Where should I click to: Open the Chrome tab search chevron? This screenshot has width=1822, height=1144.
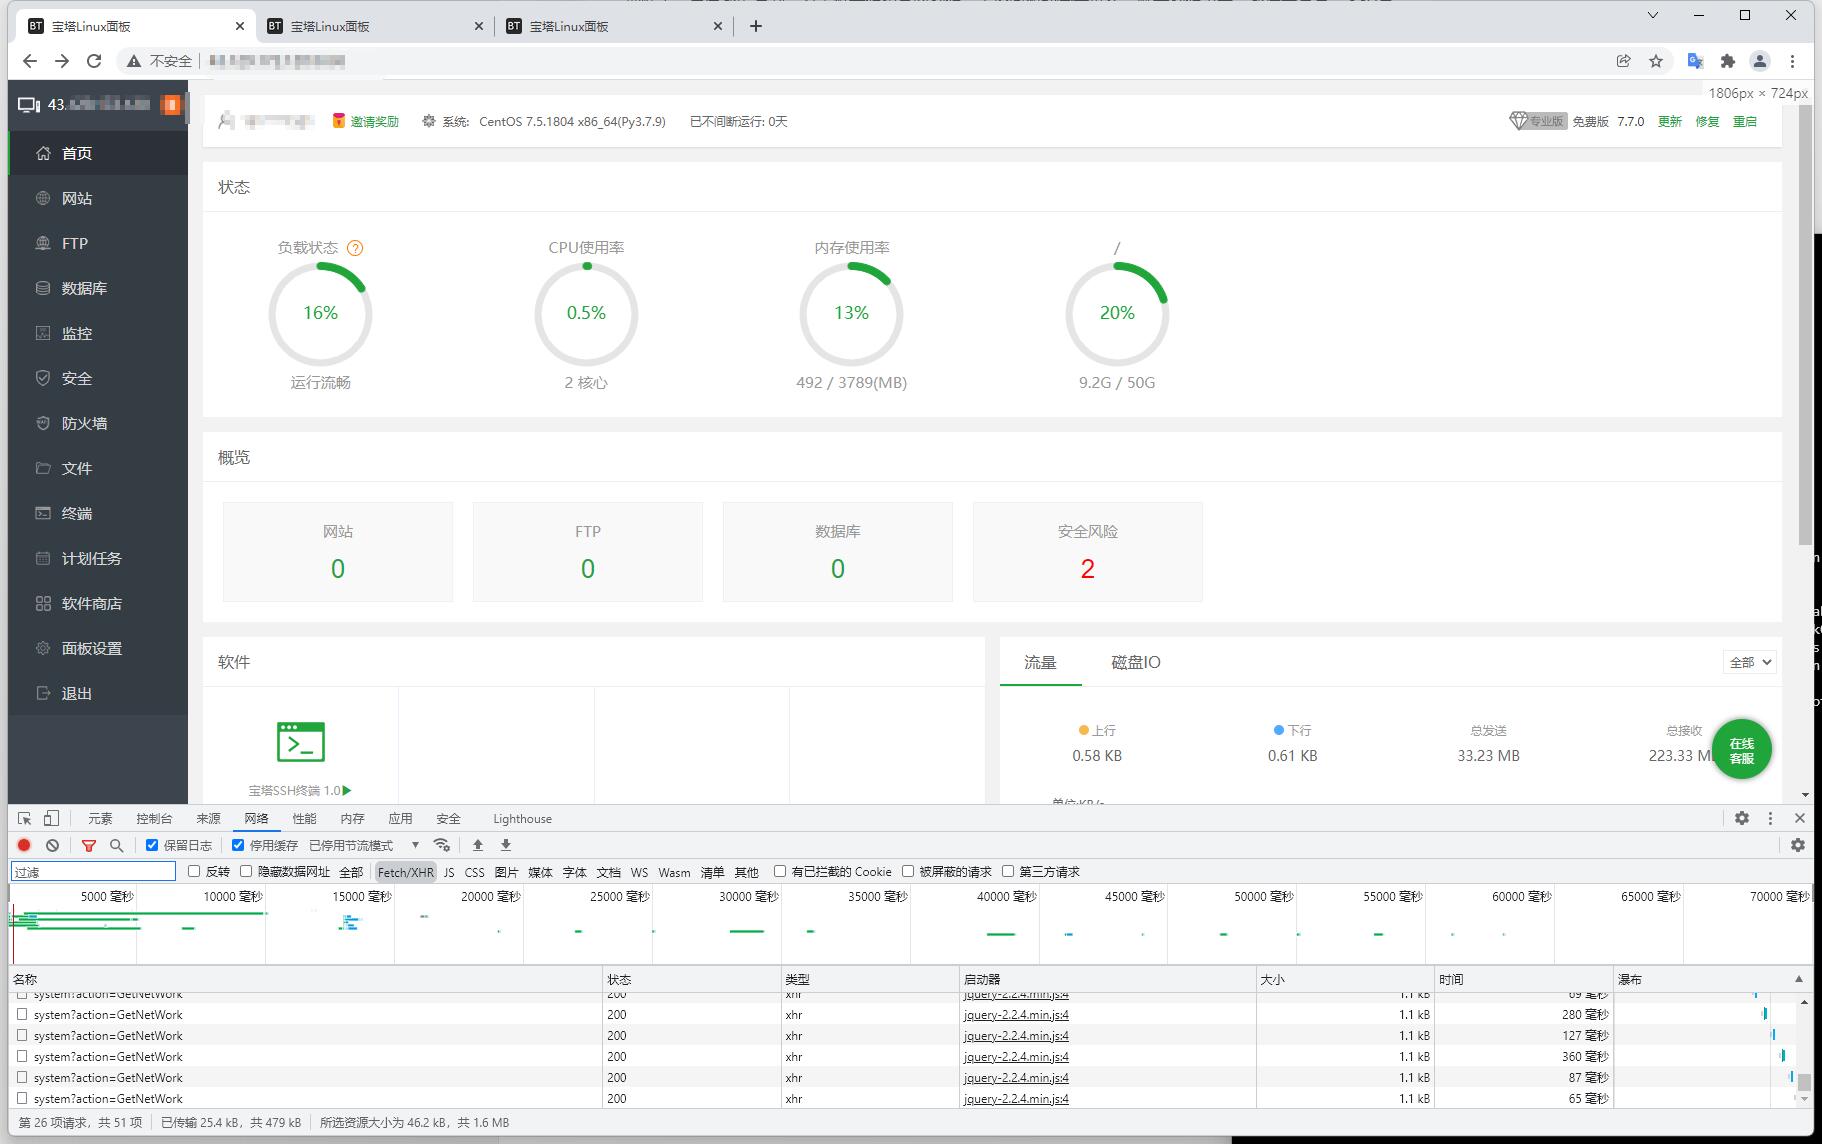[x=1653, y=15]
